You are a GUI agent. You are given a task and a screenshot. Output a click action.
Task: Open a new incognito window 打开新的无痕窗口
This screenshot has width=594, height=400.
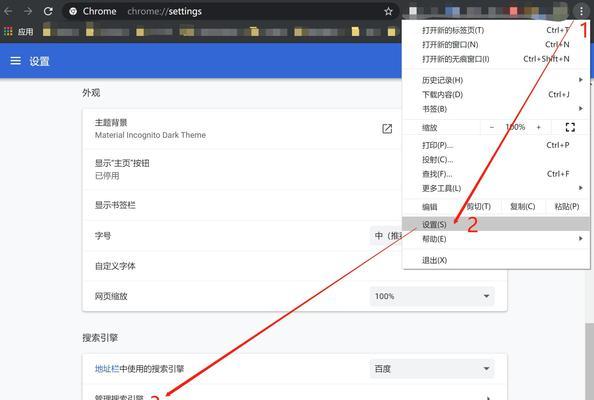[496, 59]
